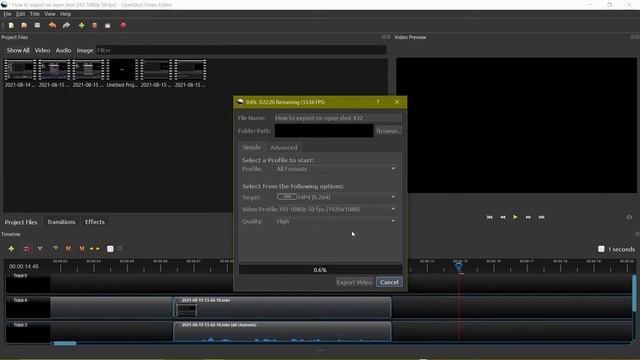
Task: Click the Center Timeline on Playhead icon
Action: (95, 249)
